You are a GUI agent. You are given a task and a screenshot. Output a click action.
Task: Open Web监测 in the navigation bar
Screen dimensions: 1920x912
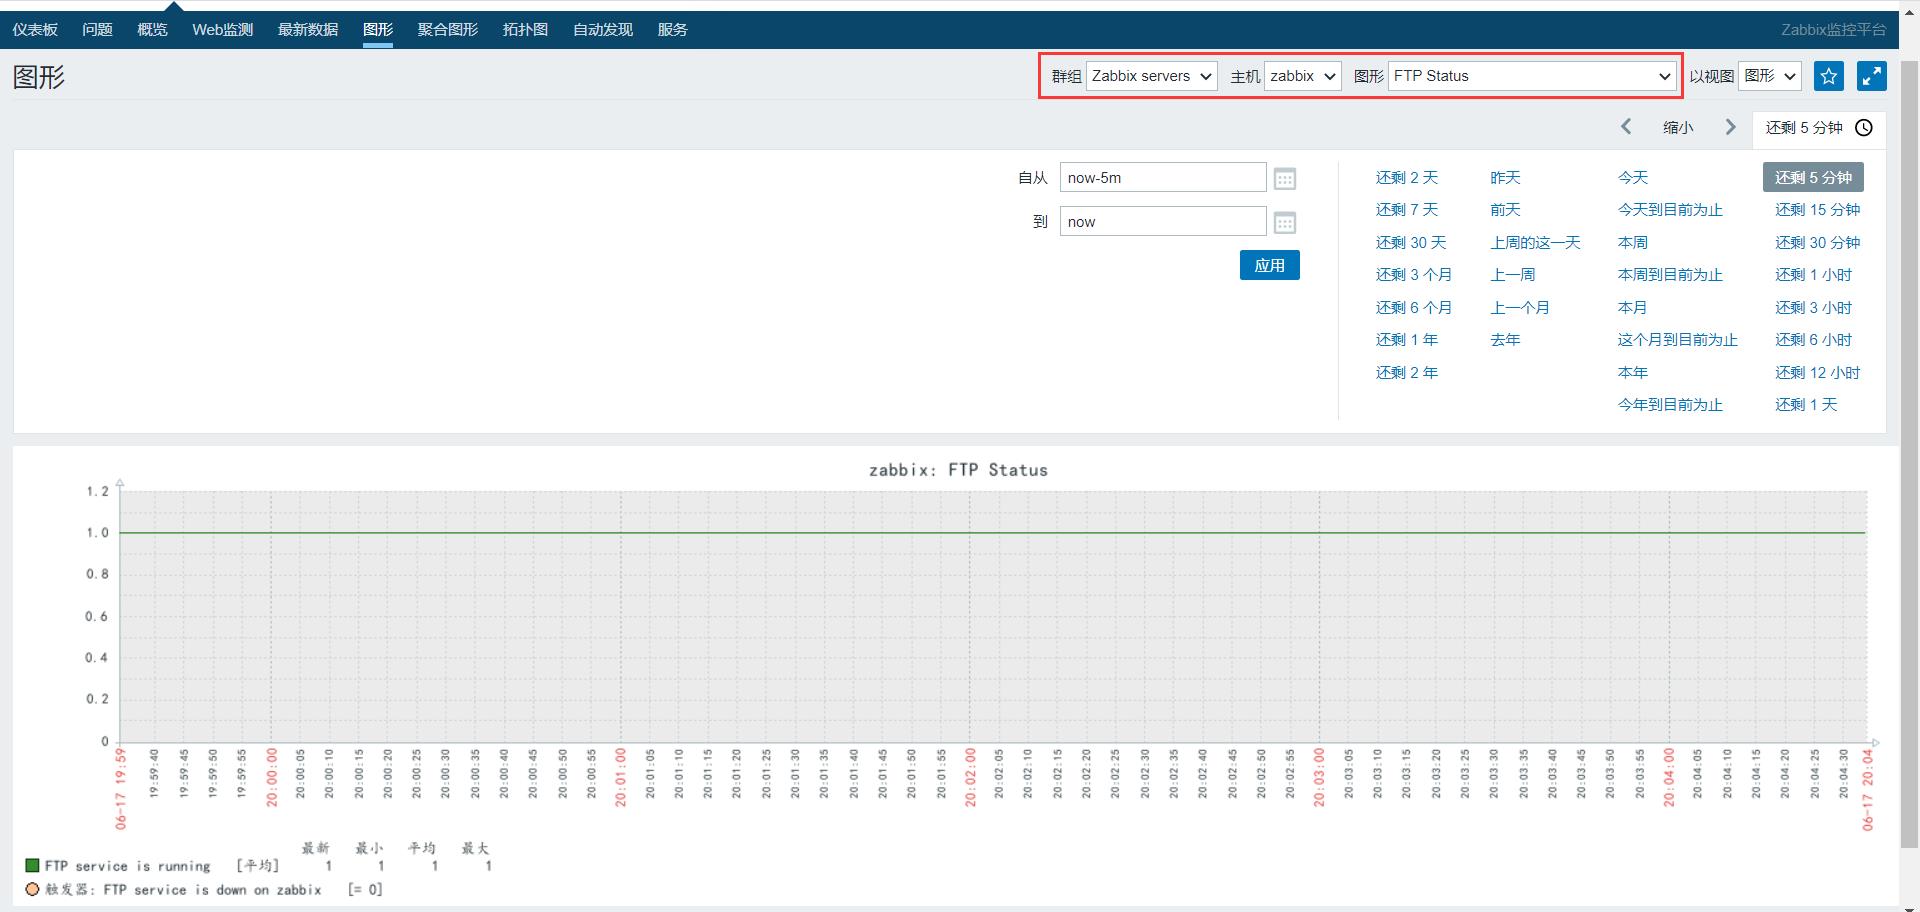(223, 30)
